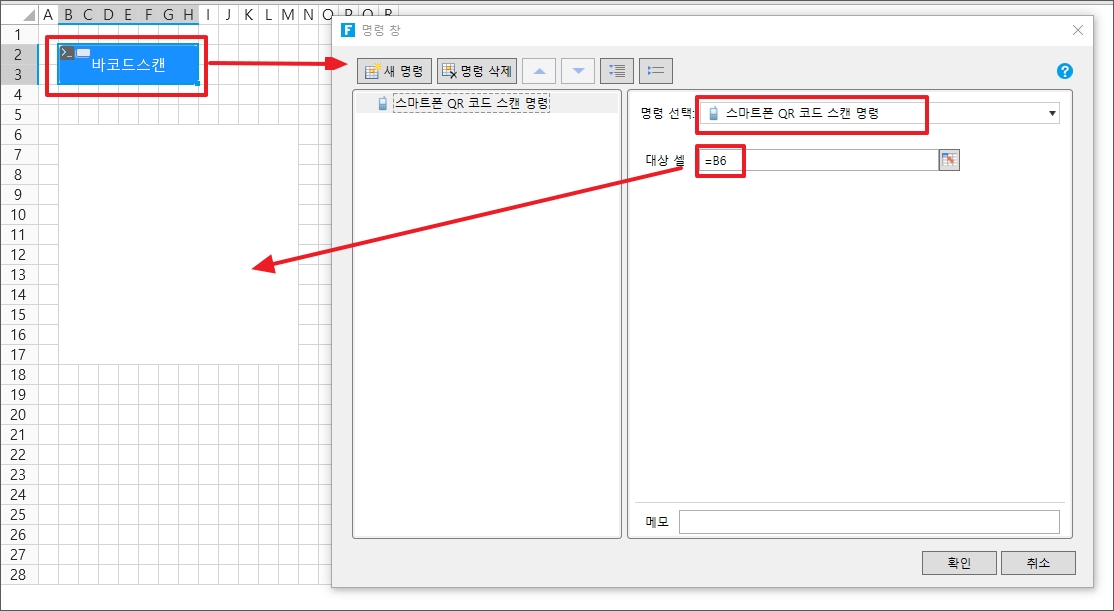Click the 바코드스캔 button on the sheet

[x=128, y=65]
